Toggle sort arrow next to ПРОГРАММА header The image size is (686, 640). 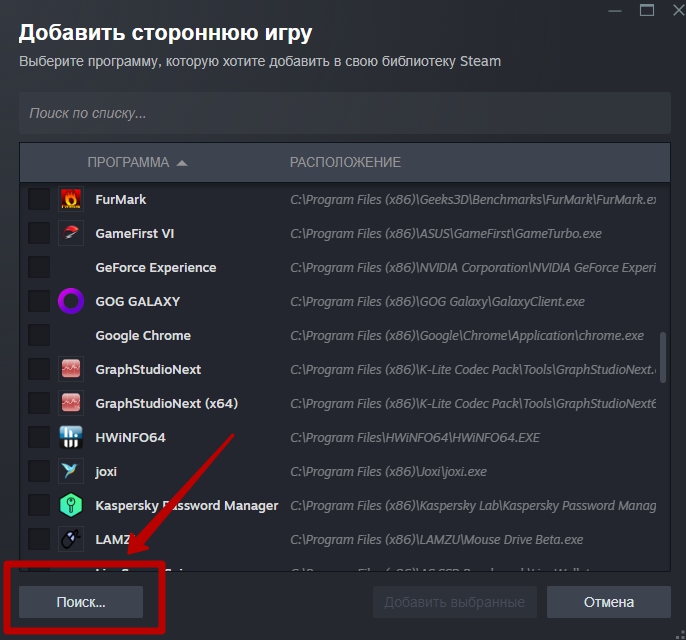point(182,163)
